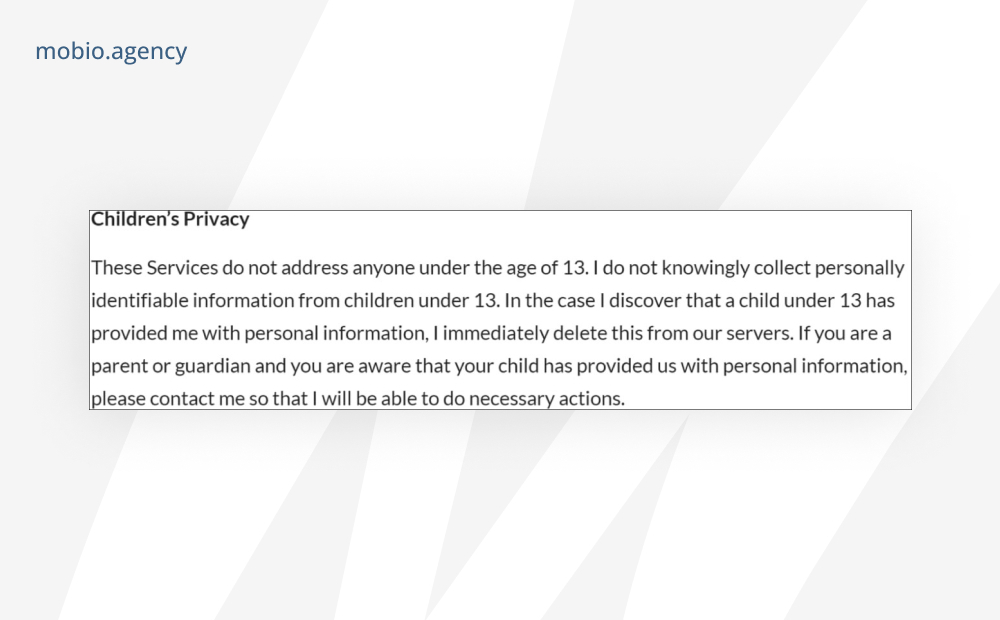The width and height of the screenshot is (1000, 620).
Task: Click the mobio.agency logo text
Action: point(111,52)
